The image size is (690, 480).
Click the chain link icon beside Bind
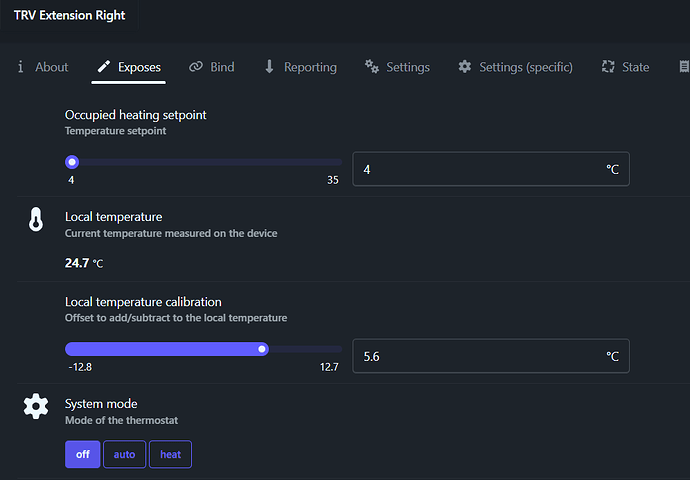[196, 67]
